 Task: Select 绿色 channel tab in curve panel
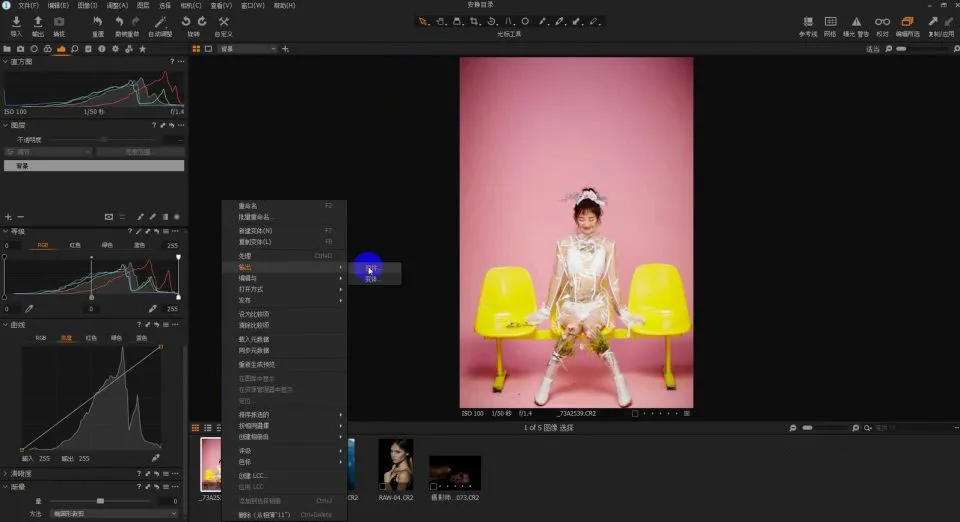tap(116, 338)
